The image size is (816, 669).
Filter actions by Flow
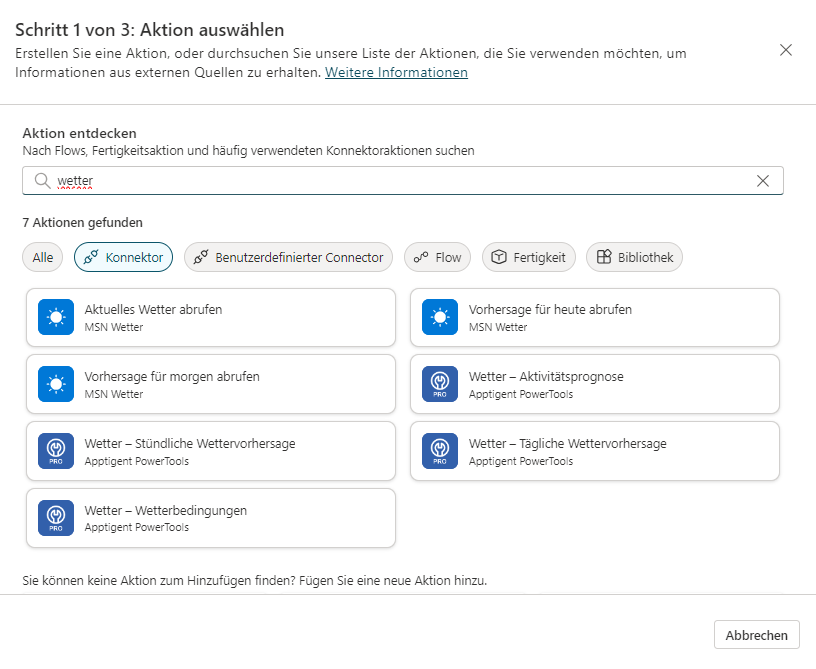coord(437,257)
